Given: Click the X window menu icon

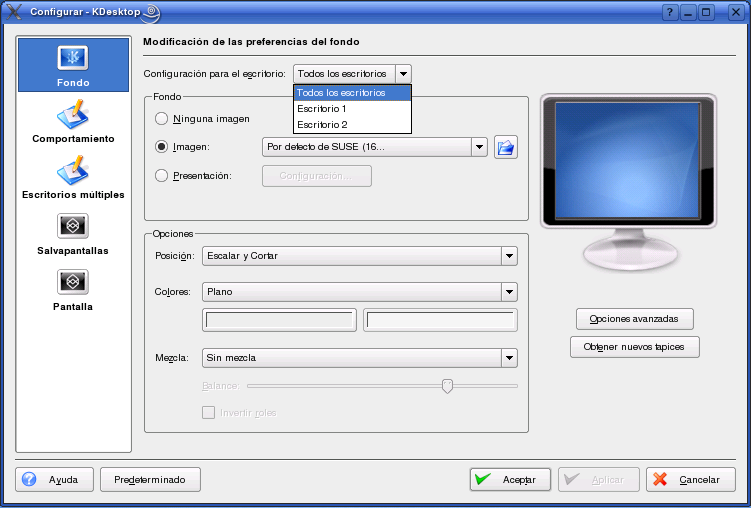Looking at the screenshot, I should (x=13, y=11).
